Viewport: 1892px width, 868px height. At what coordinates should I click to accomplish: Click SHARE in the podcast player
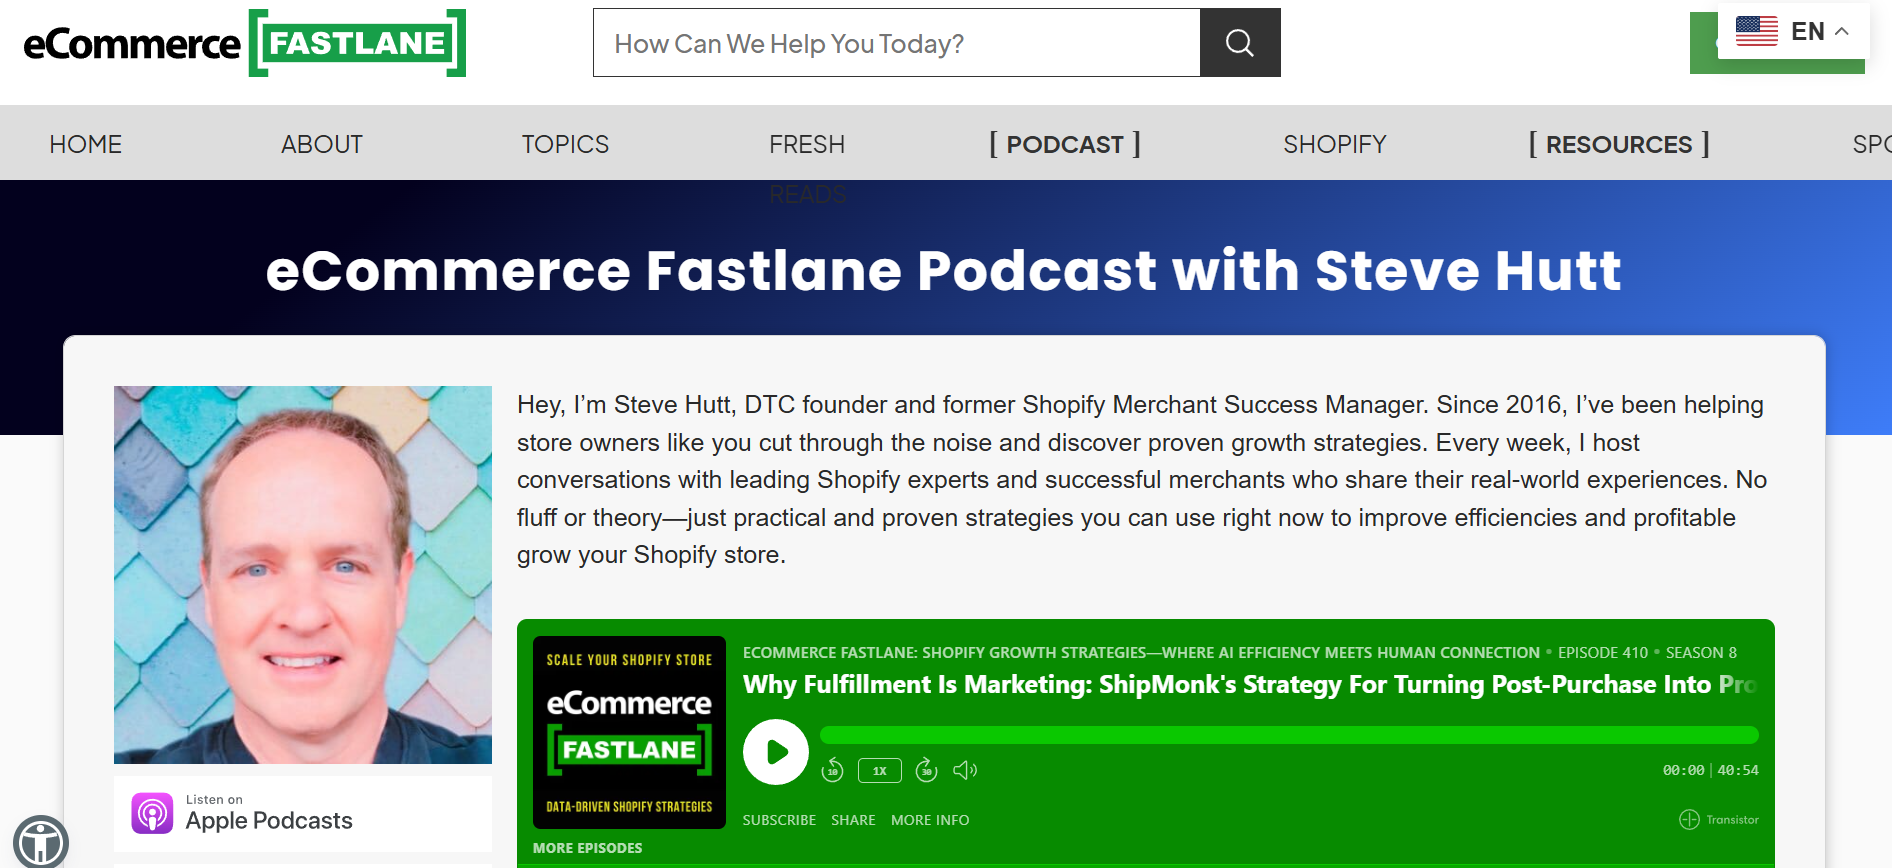[x=853, y=820]
